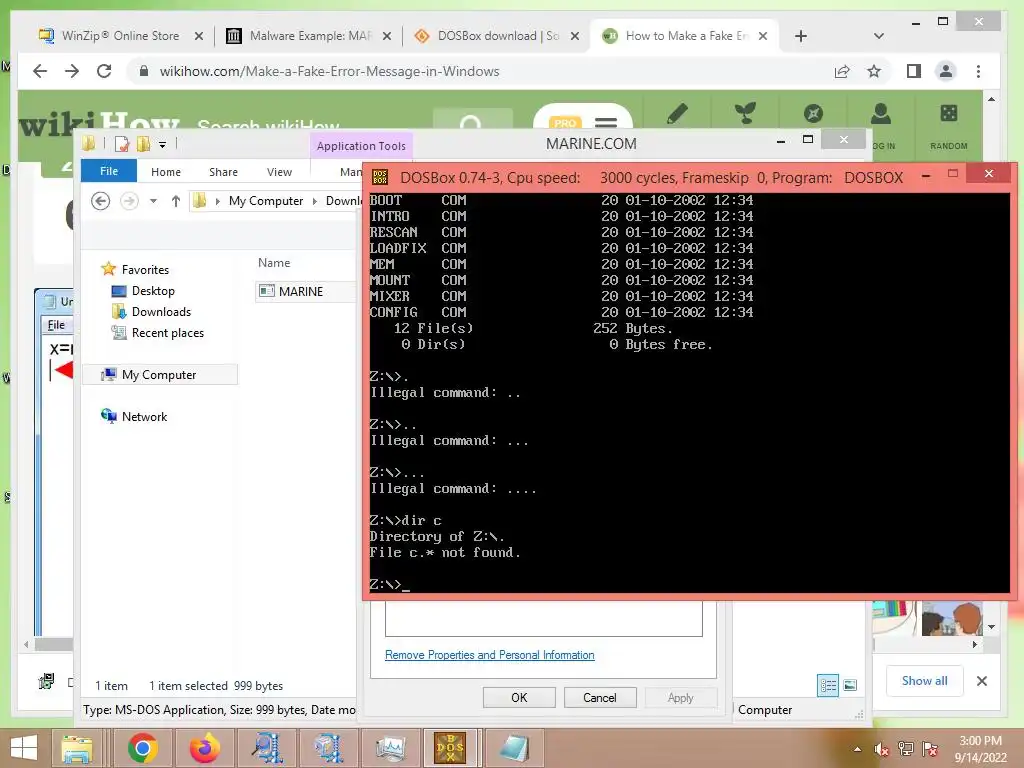Switch Explorer to large icons view
The width and height of the screenshot is (1024, 768).
pyautogui.click(x=850, y=685)
